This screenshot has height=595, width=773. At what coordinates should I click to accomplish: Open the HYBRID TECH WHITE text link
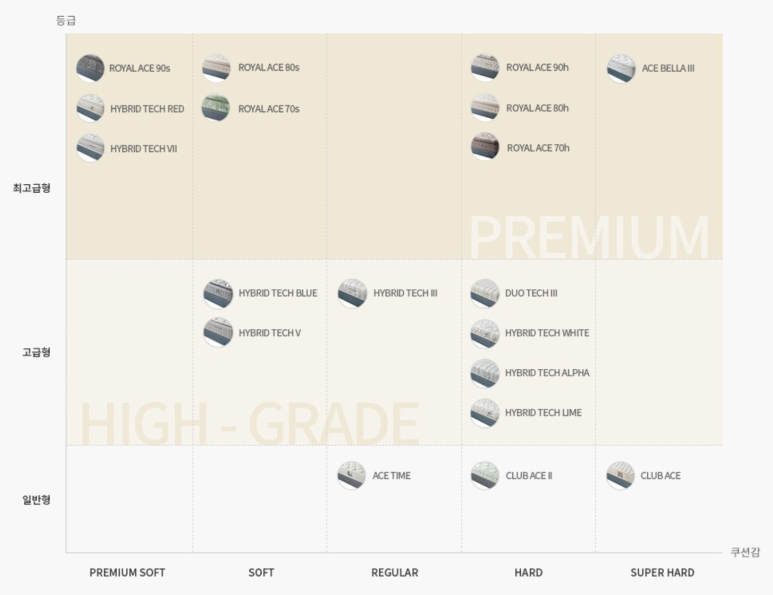[x=547, y=333]
